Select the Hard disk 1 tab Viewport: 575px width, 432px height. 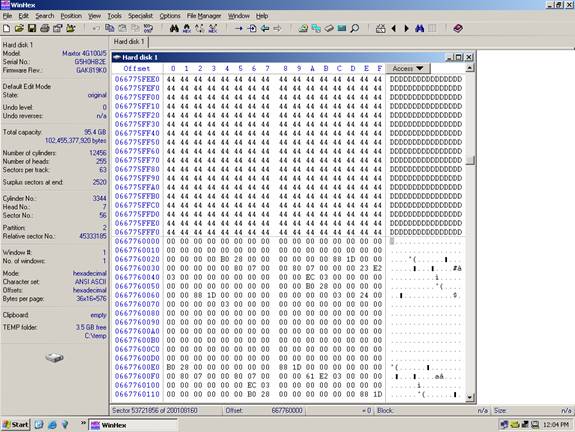pos(129,41)
